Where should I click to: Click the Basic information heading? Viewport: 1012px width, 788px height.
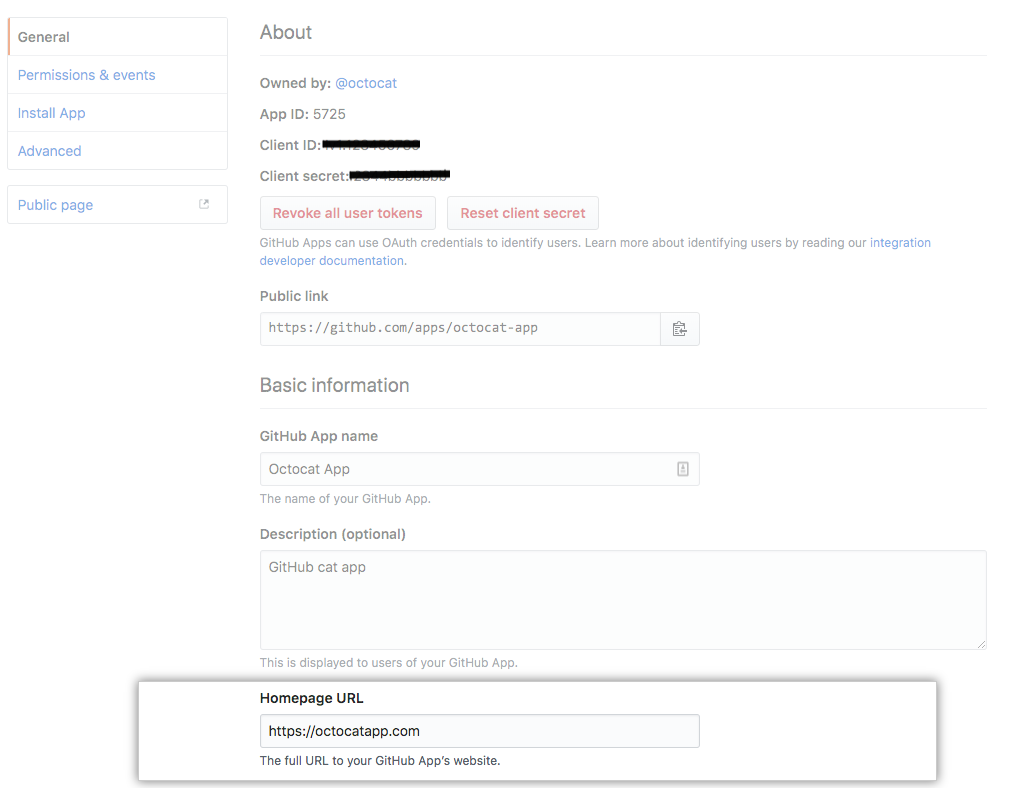[334, 385]
